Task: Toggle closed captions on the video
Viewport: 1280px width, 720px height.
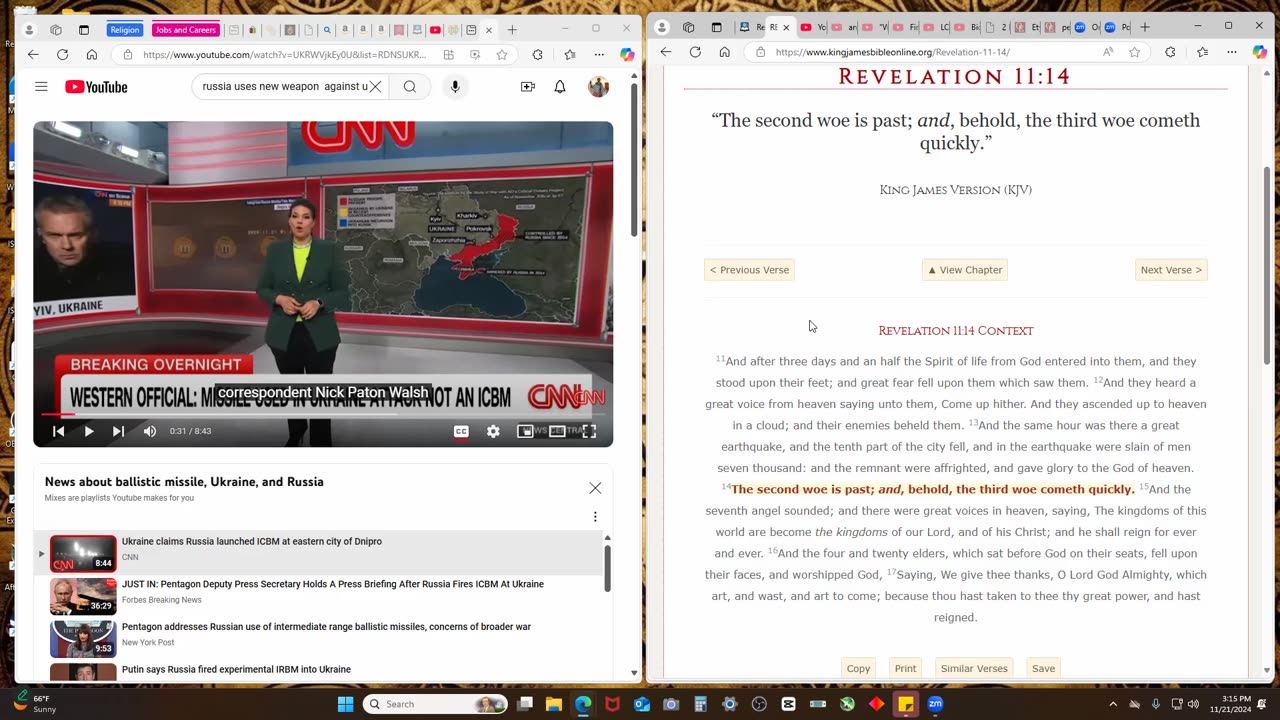Action: tap(461, 431)
